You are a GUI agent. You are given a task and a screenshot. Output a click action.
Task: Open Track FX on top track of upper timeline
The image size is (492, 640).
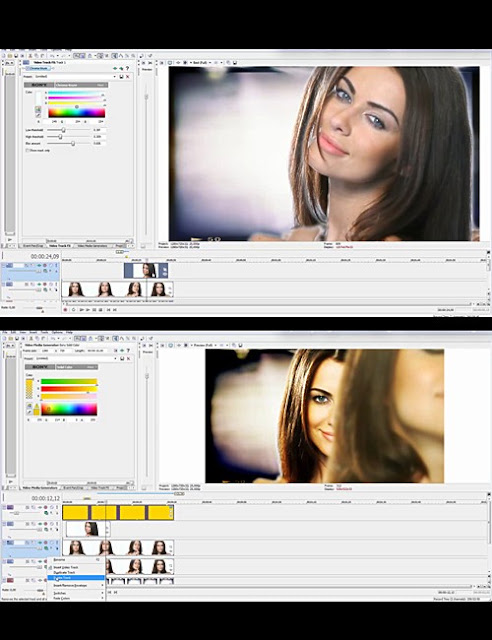[x=39, y=266]
